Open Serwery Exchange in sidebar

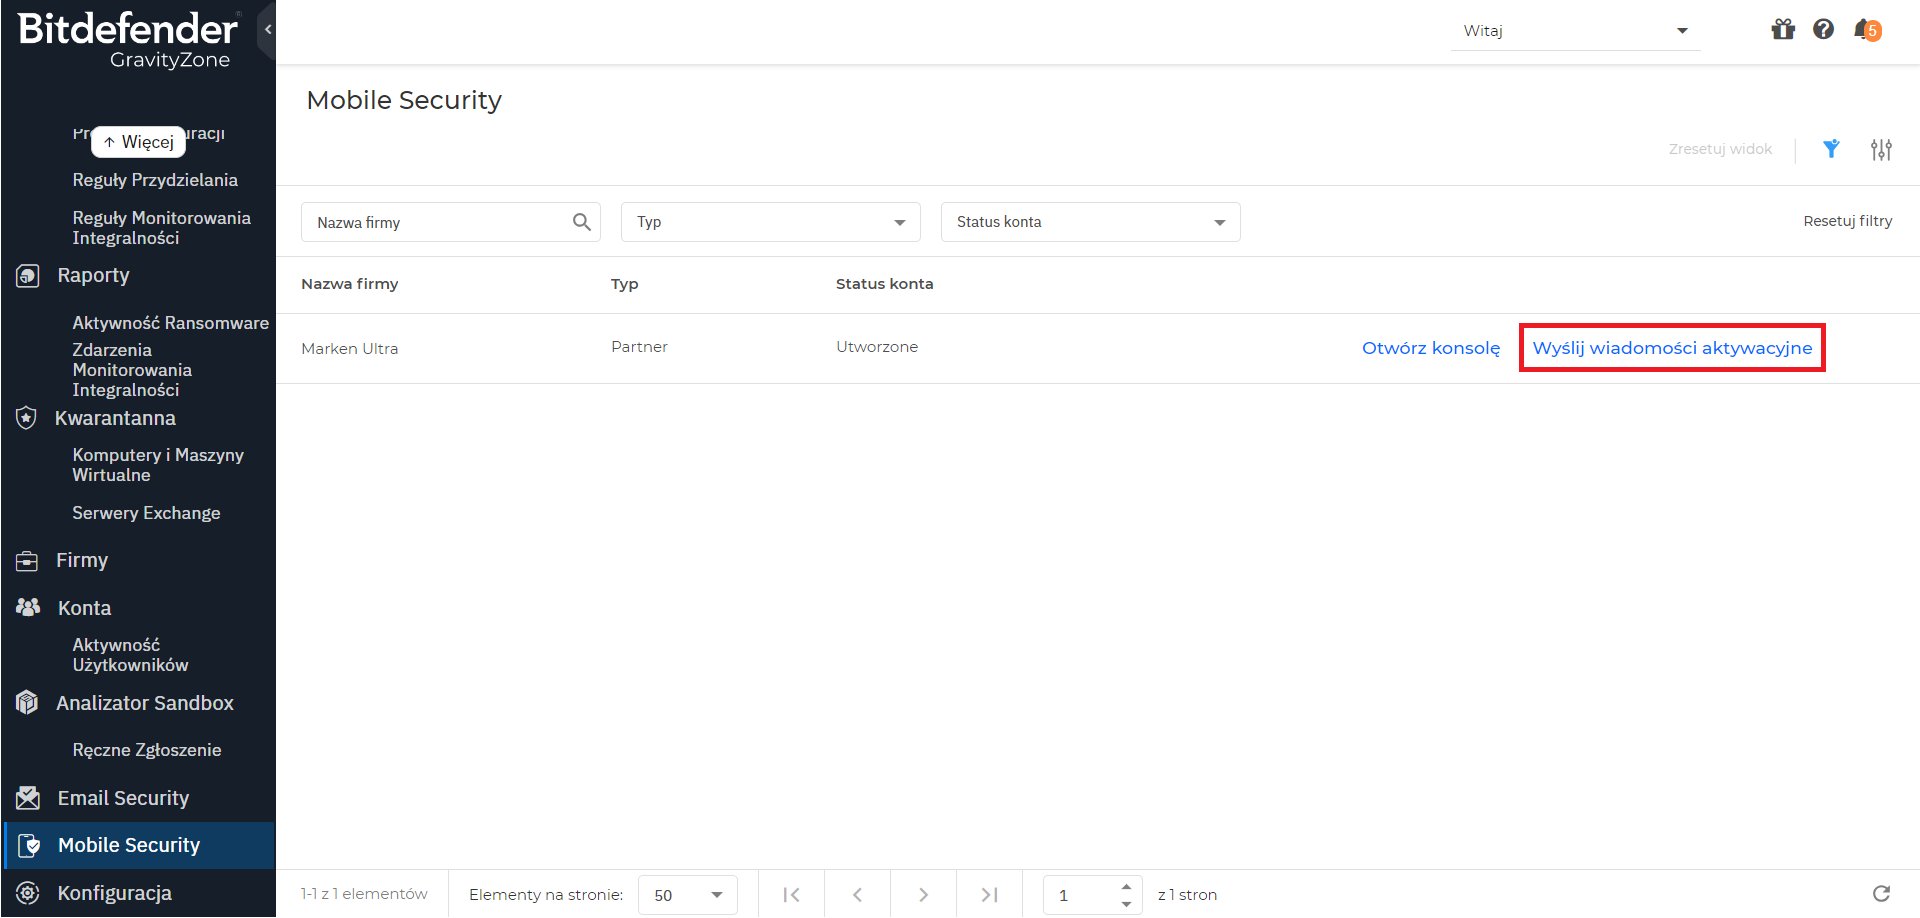coord(146,513)
